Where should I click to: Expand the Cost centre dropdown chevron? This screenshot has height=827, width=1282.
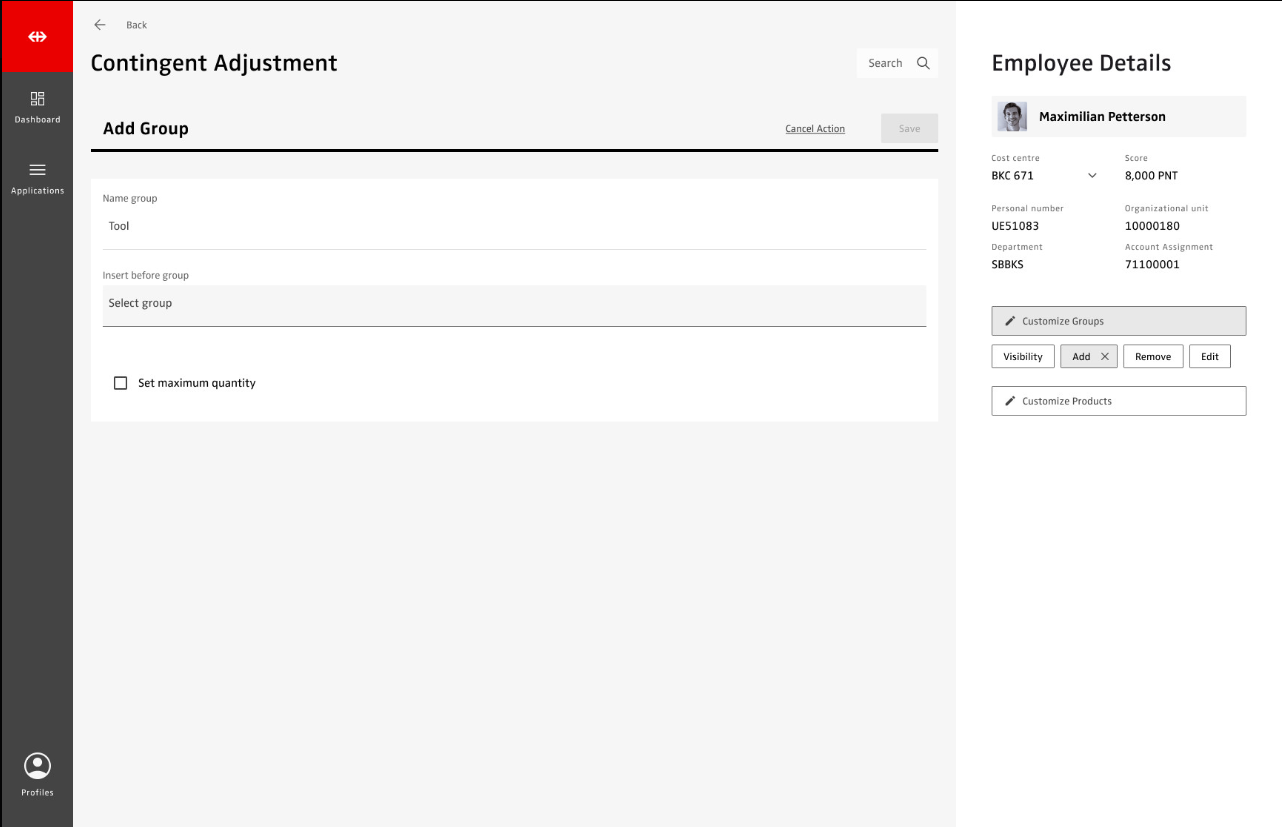1092,176
